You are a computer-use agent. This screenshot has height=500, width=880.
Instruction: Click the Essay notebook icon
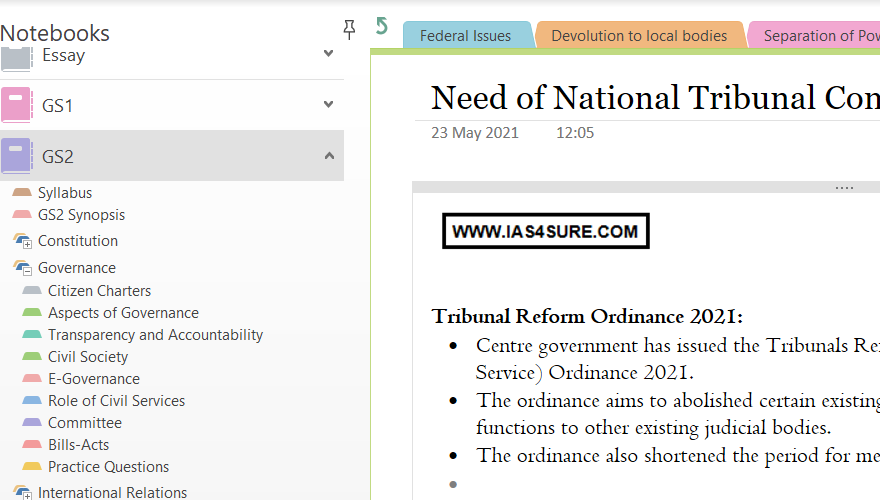pos(16,58)
